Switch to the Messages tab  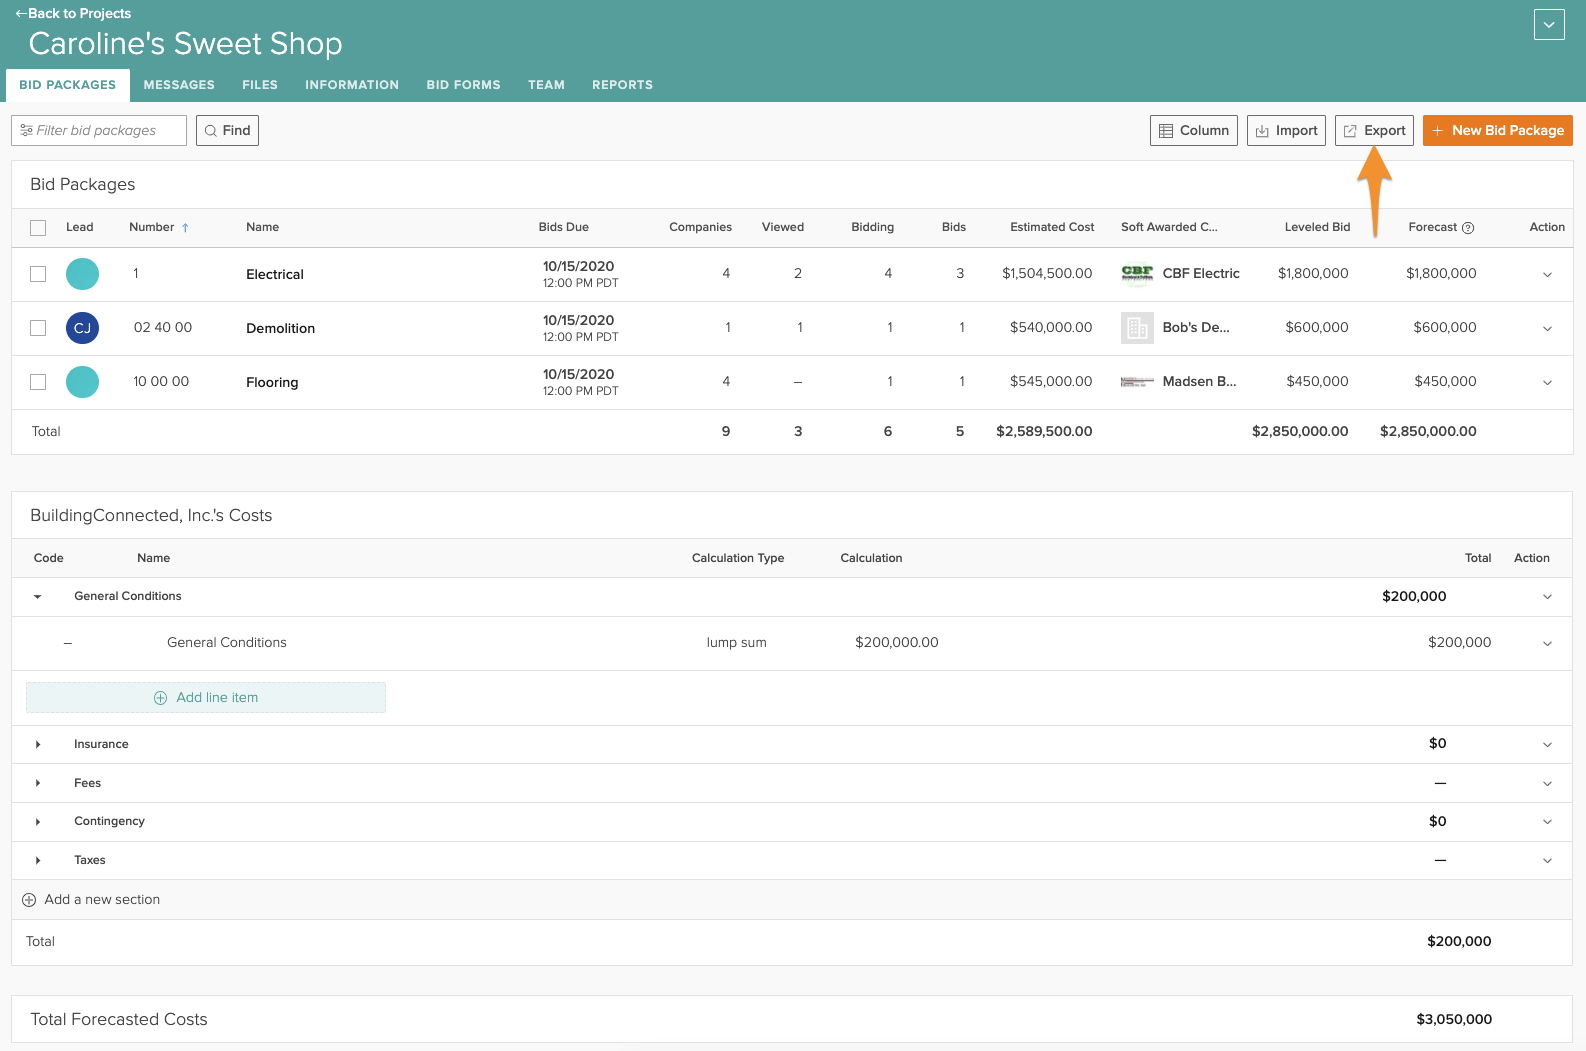tap(179, 85)
